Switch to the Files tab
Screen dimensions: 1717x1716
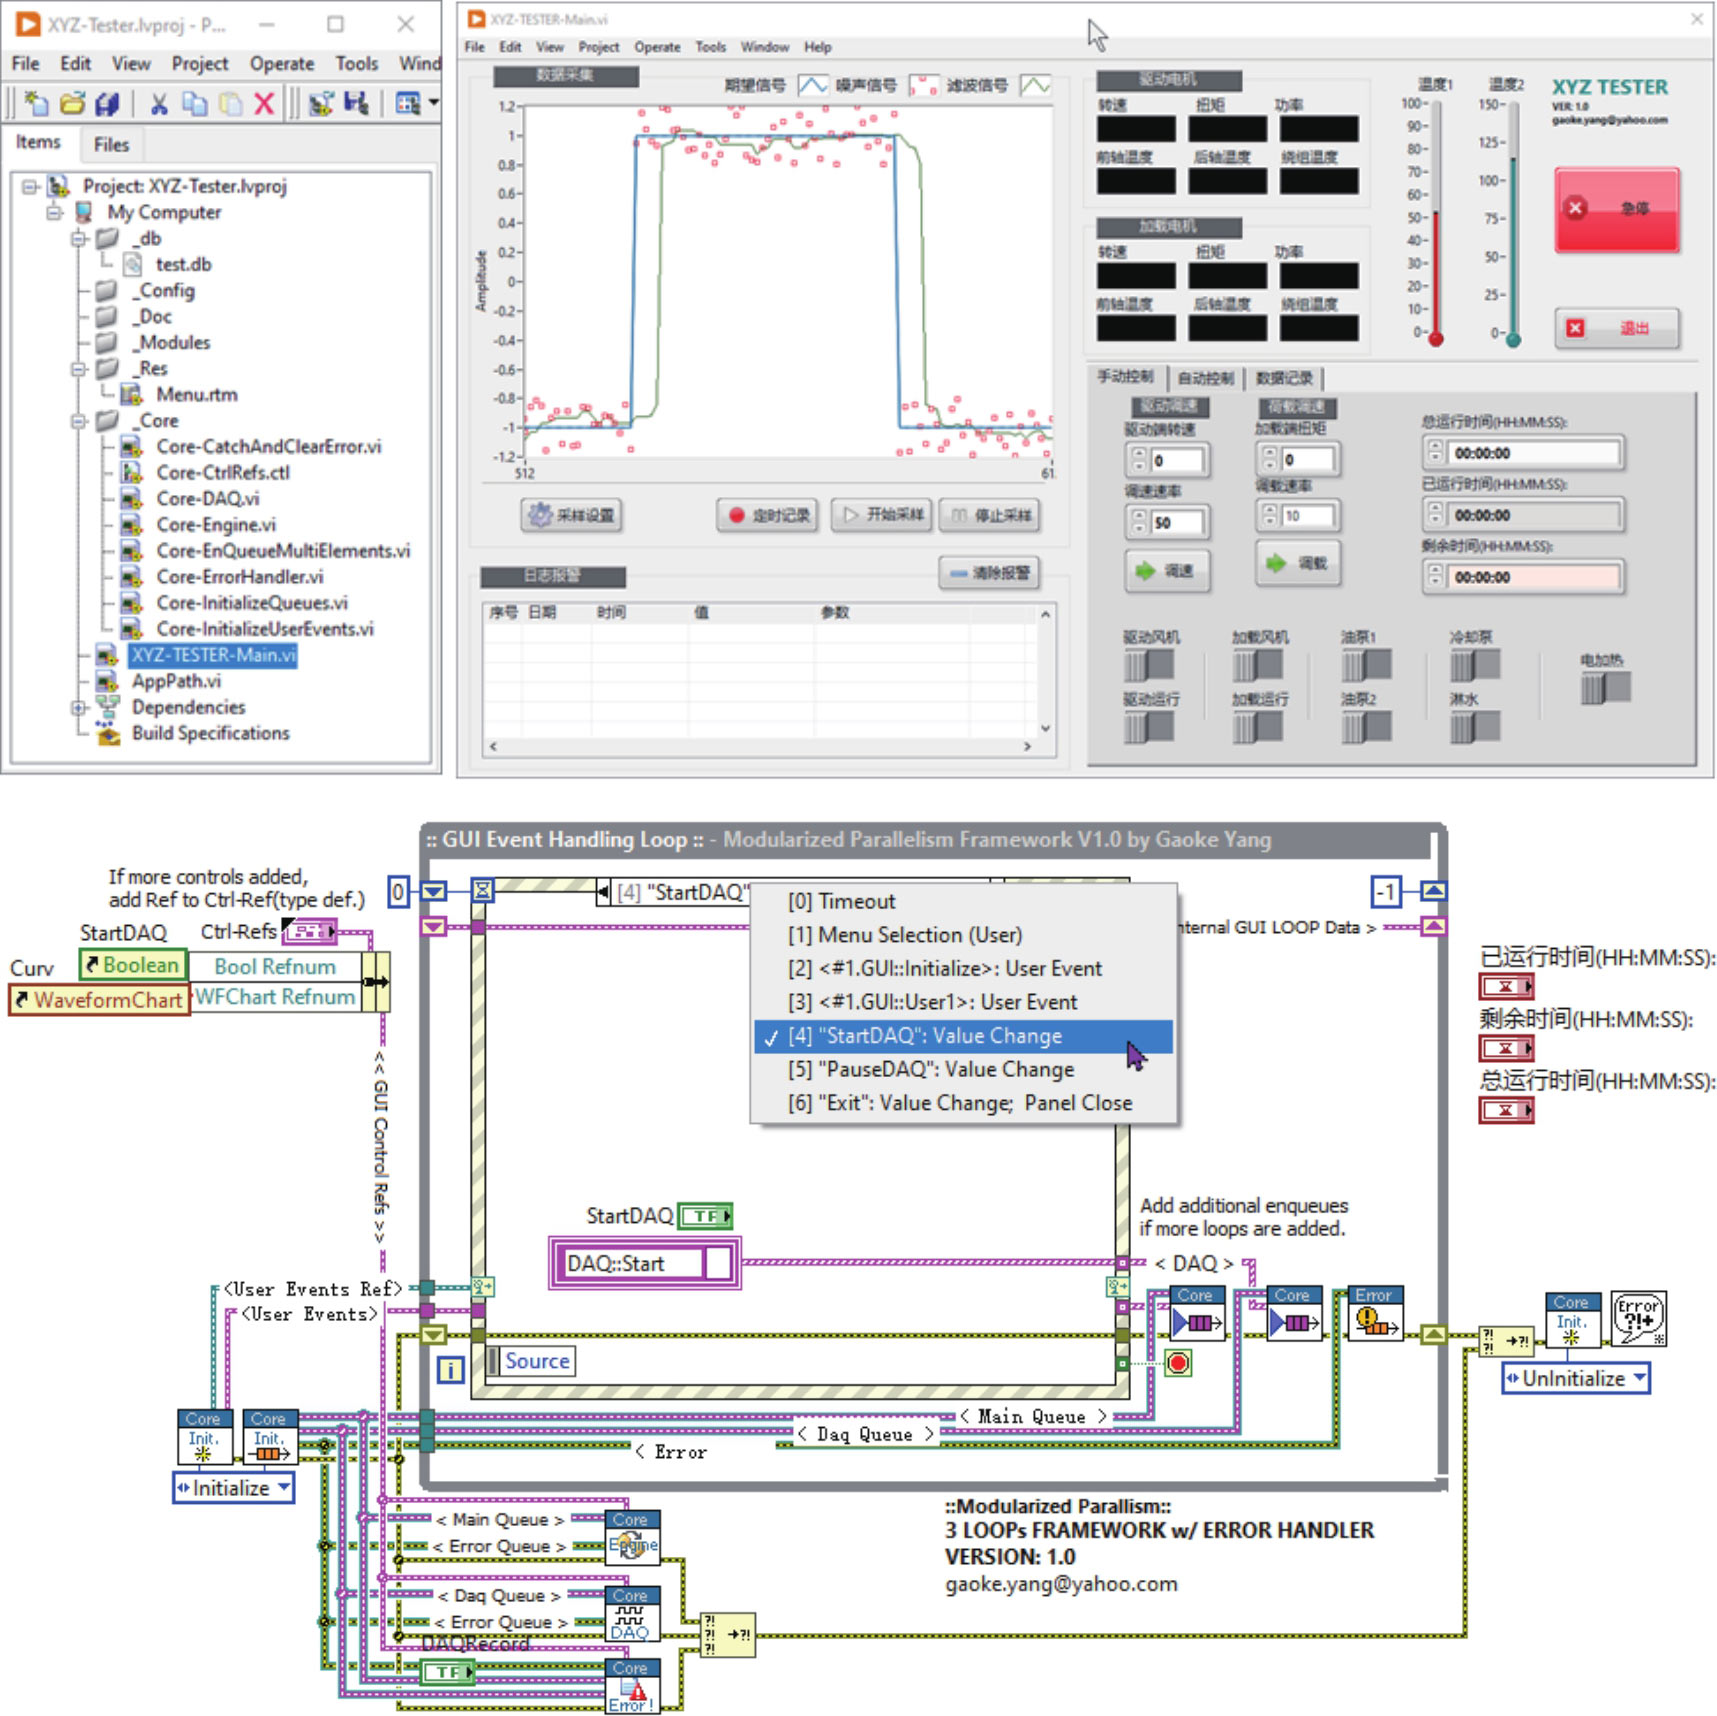click(111, 145)
